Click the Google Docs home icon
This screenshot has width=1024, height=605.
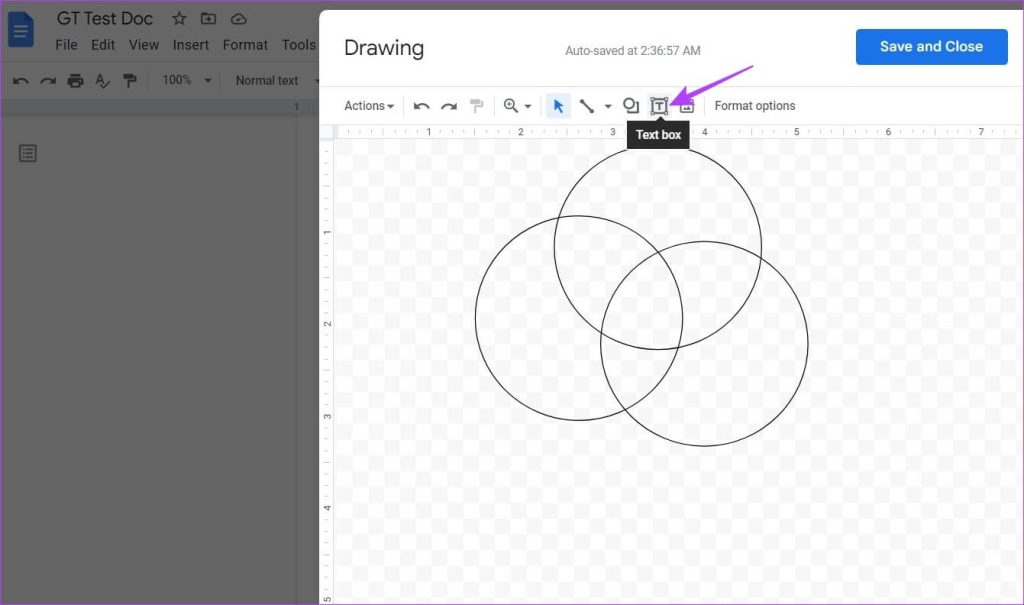[x=21, y=30]
